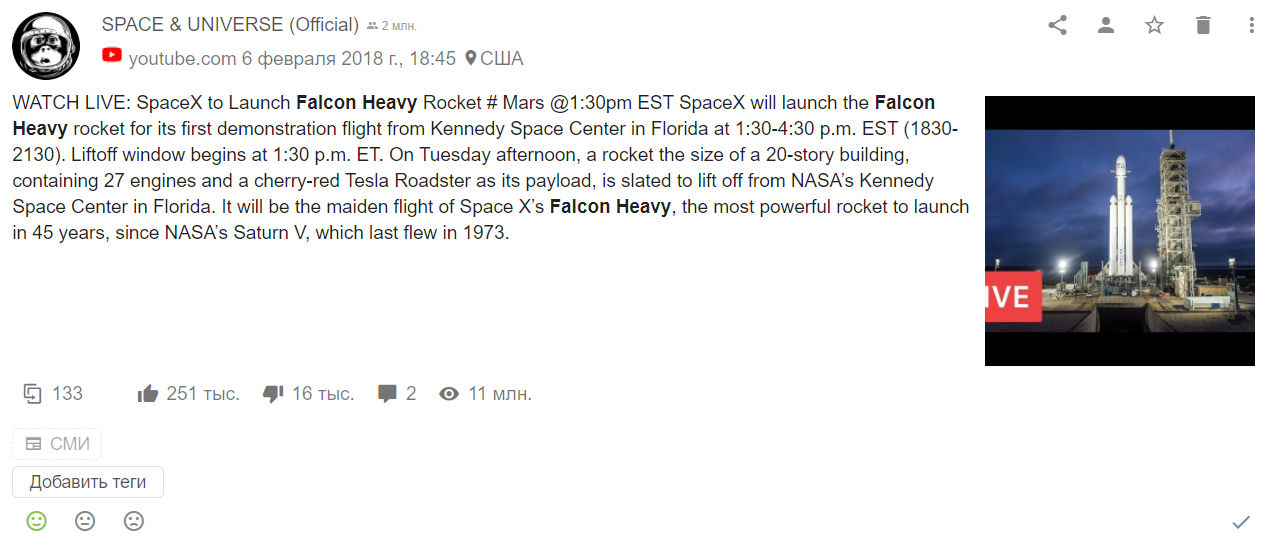Set neutral sentiment with neutral face
Image resolution: width=1282 pixels, height=554 pixels.
click(85, 521)
